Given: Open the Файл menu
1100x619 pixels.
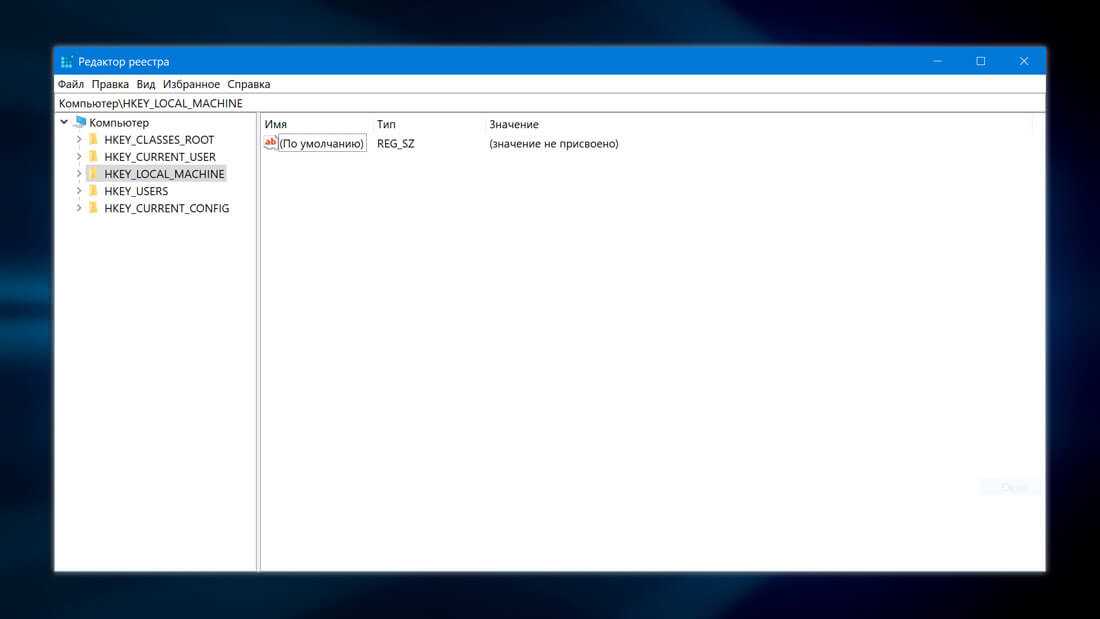Looking at the screenshot, I should point(70,84).
